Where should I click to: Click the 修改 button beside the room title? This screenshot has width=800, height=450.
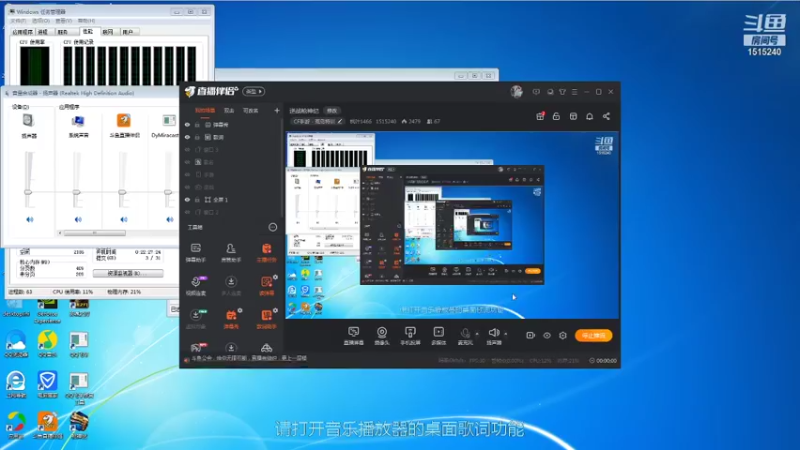332,111
